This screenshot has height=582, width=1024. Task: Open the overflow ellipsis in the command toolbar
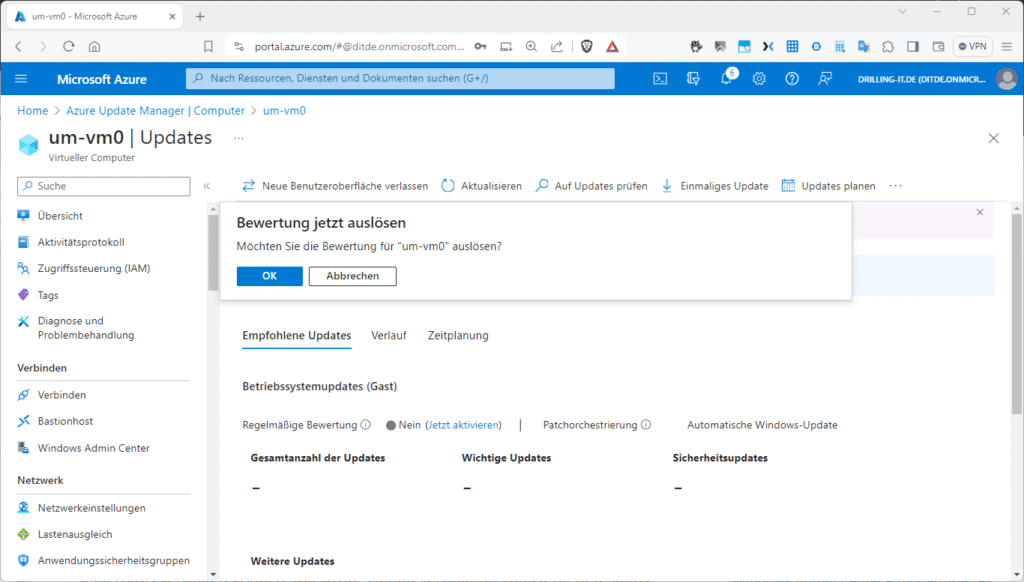(x=895, y=186)
